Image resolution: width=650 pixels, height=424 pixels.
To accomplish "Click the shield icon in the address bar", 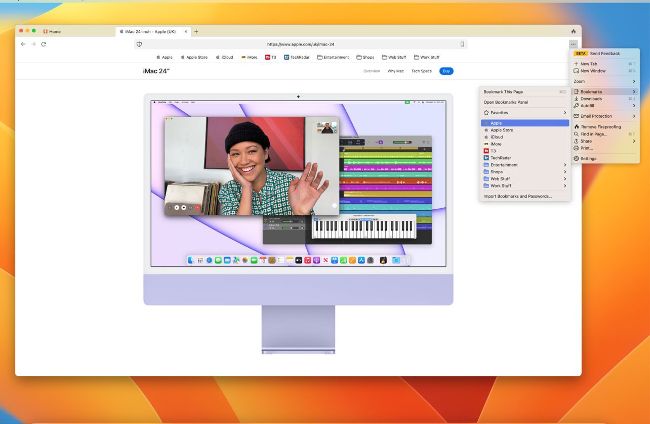I will [x=139, y=44].
